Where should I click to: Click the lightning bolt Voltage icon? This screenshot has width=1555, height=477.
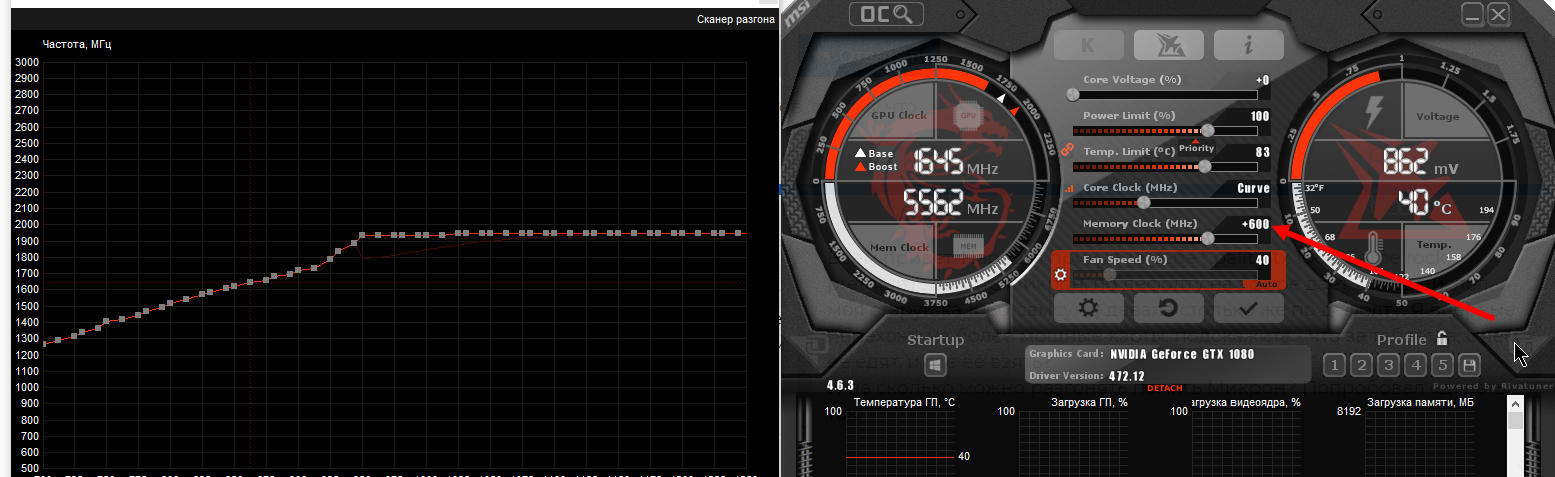[x=1374, y=112]
